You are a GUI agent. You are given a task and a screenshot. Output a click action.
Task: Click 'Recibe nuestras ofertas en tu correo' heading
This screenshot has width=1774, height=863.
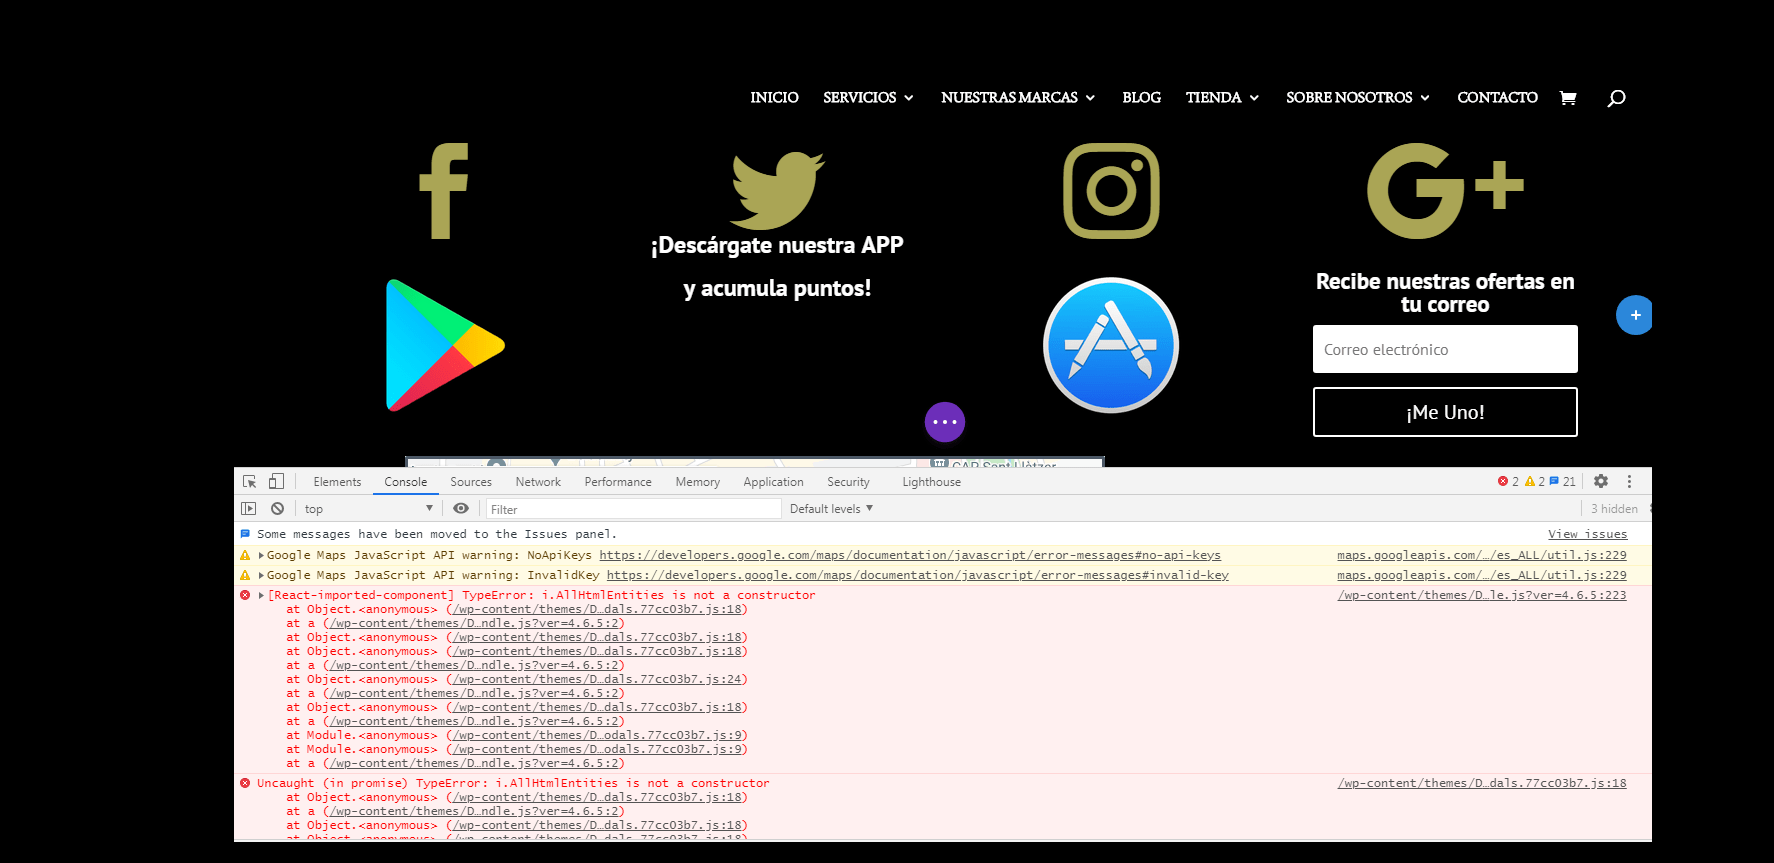pos(1445,293)
